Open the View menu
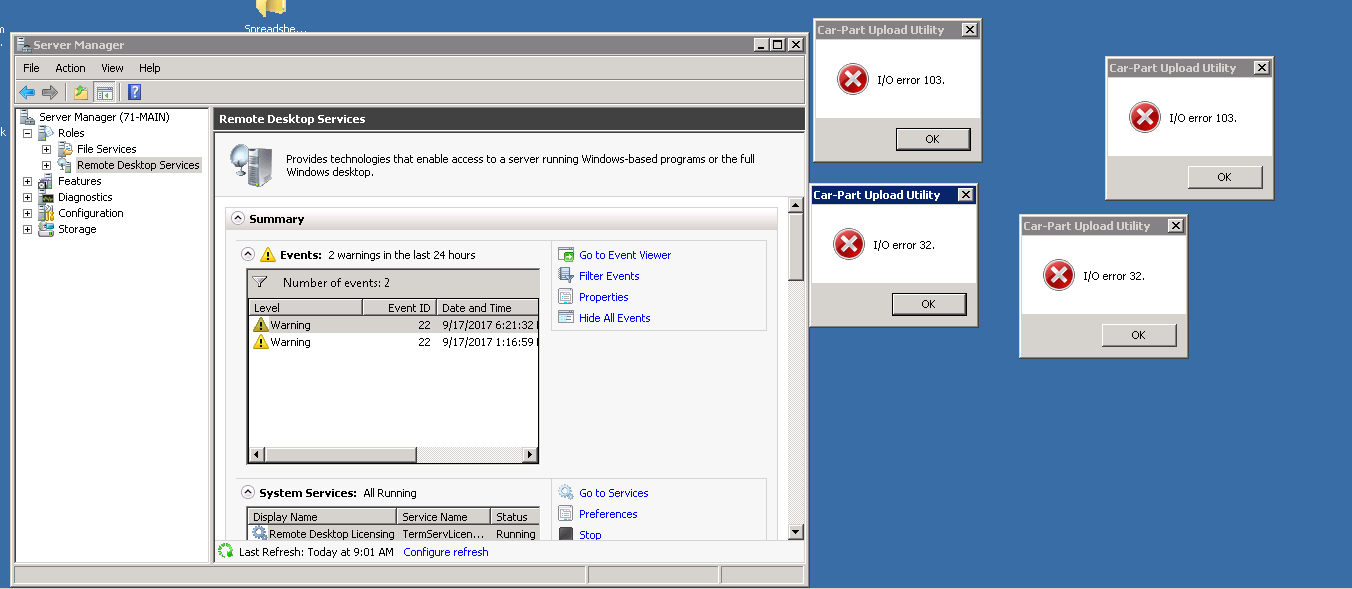This screenshot has height=589, width=1352. [113, 68]
